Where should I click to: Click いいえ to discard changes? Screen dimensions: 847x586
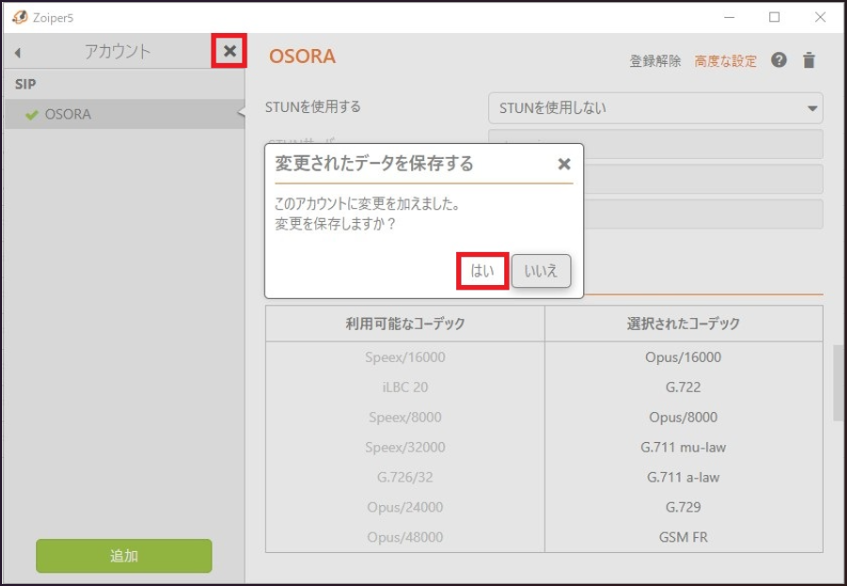pyautogui.click(x=541, y=271)
